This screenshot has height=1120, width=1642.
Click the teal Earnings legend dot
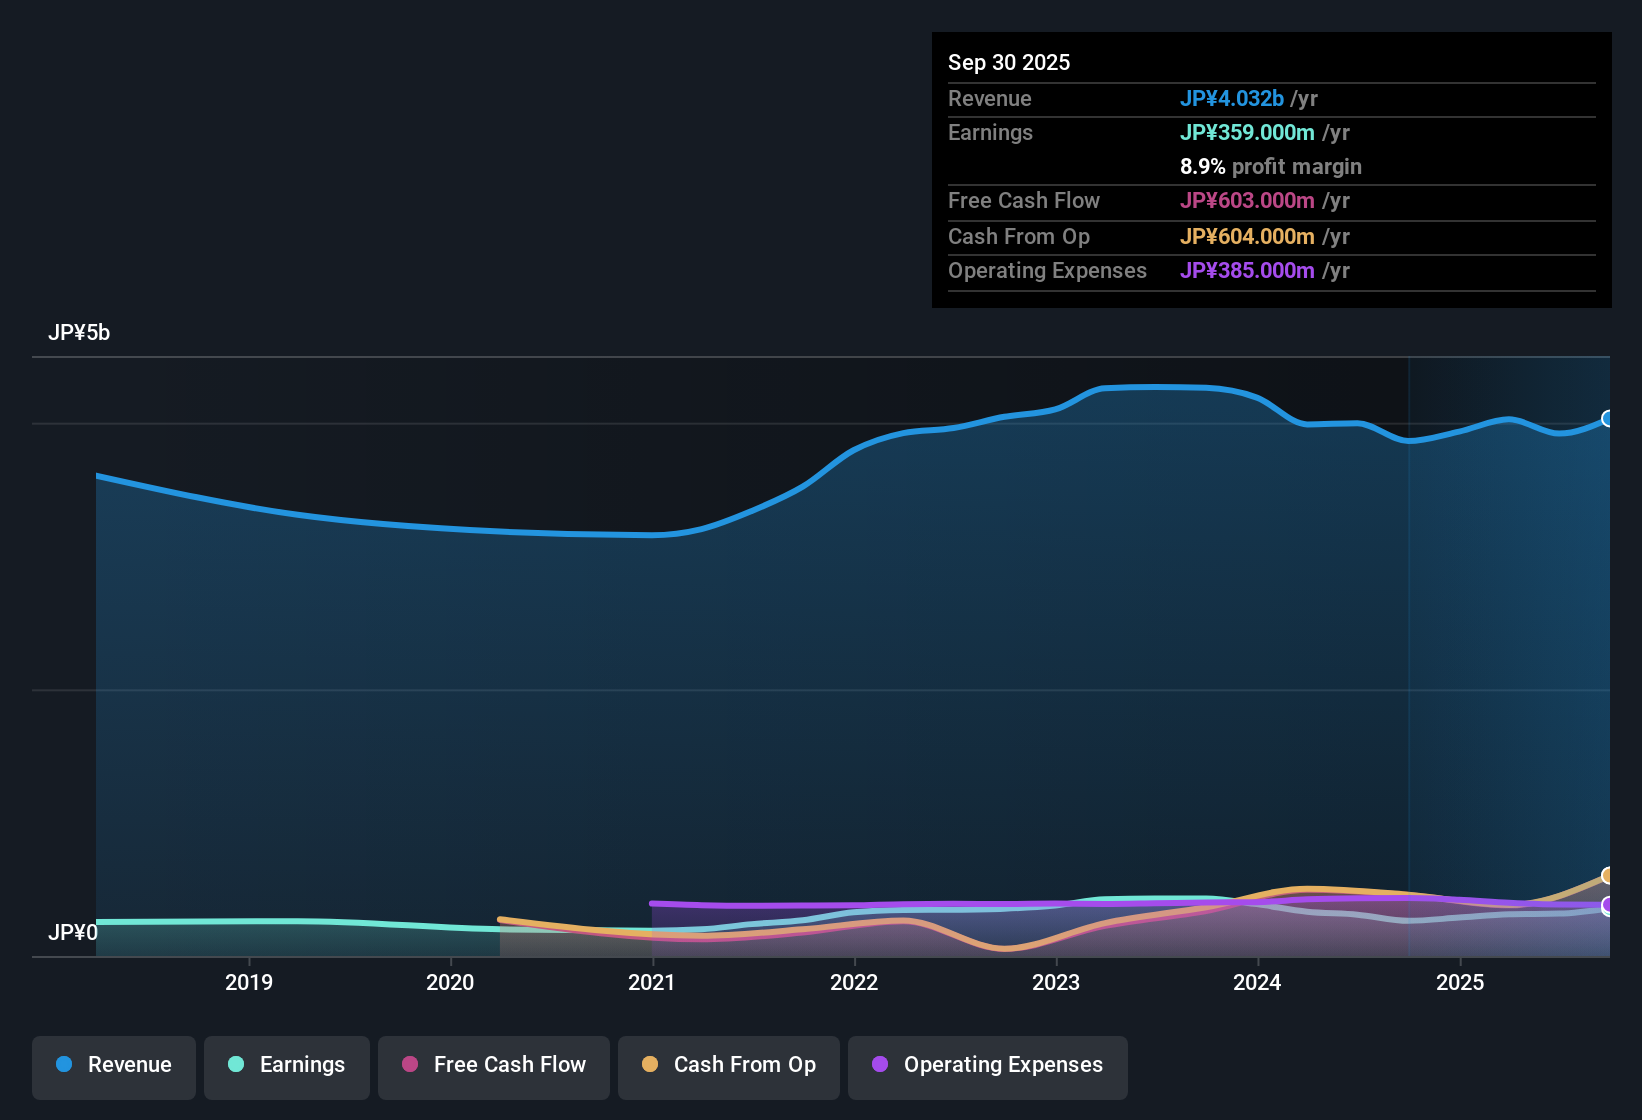click(236, 1065)
